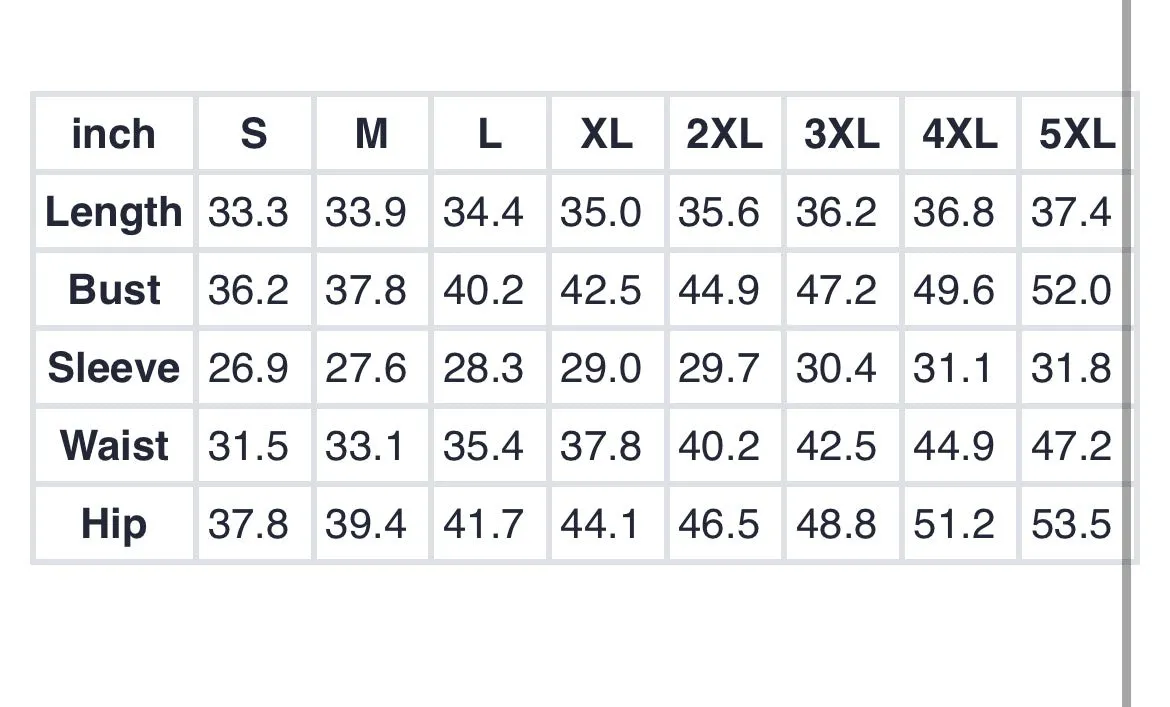Click the 2XL size column header
This screenshot has height=707, width=1170.
[x=725, y=133]
